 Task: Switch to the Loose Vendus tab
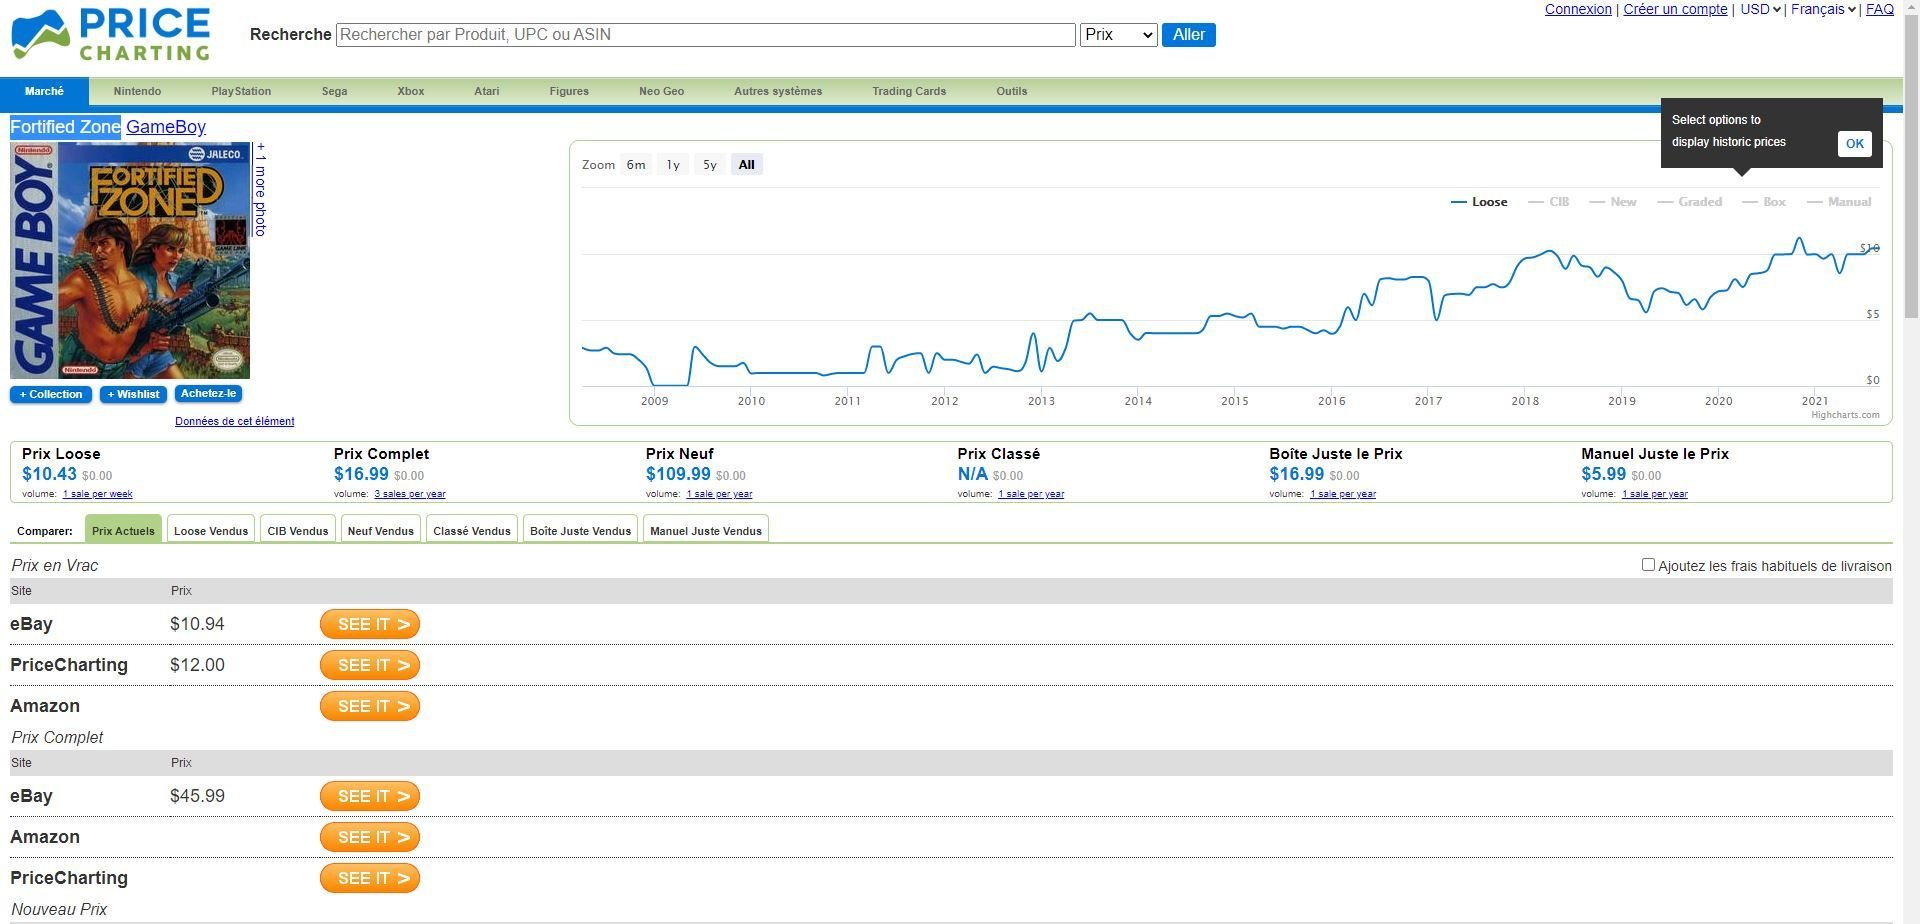(x=211, y=531)
